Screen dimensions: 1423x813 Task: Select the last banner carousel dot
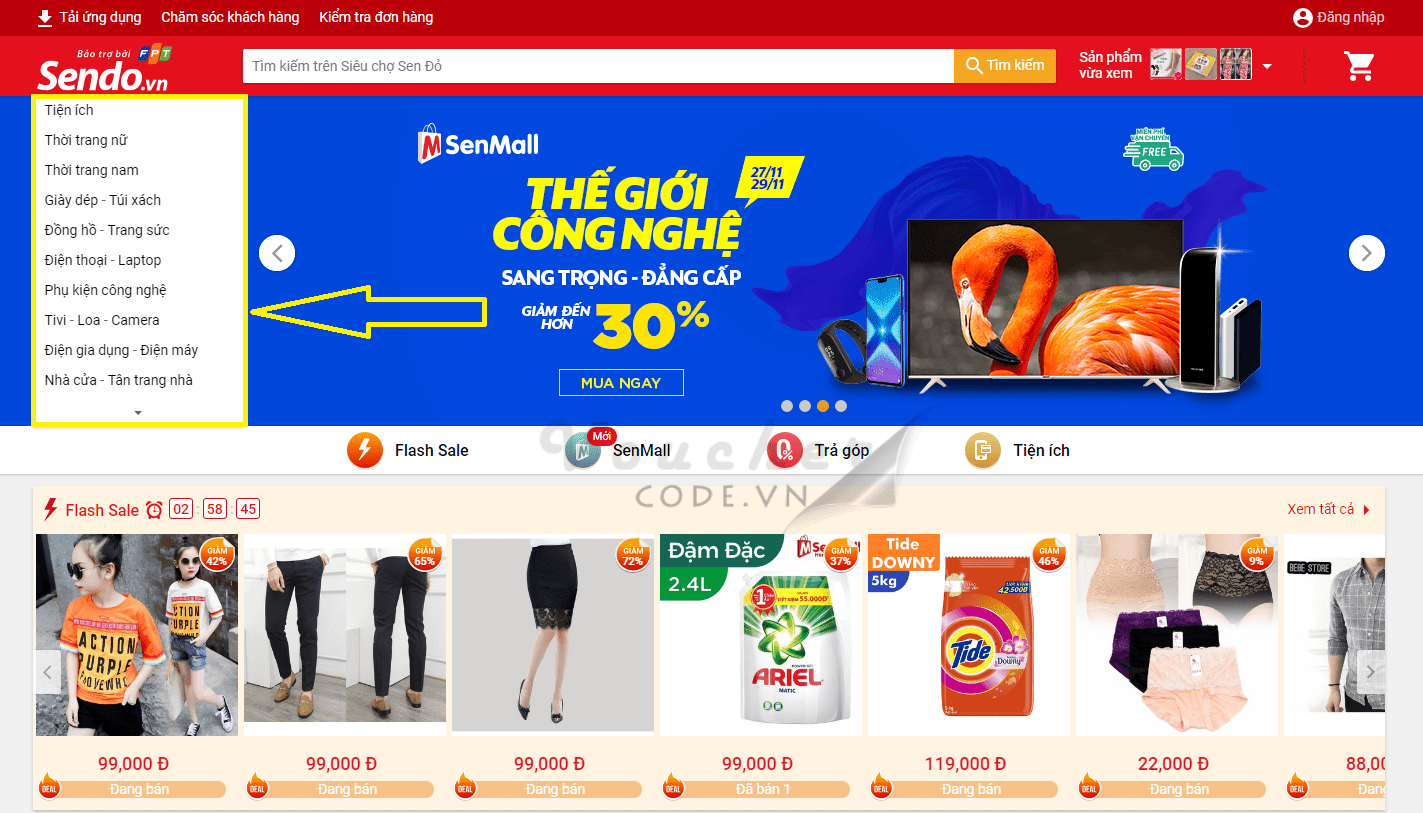[841, 406]
